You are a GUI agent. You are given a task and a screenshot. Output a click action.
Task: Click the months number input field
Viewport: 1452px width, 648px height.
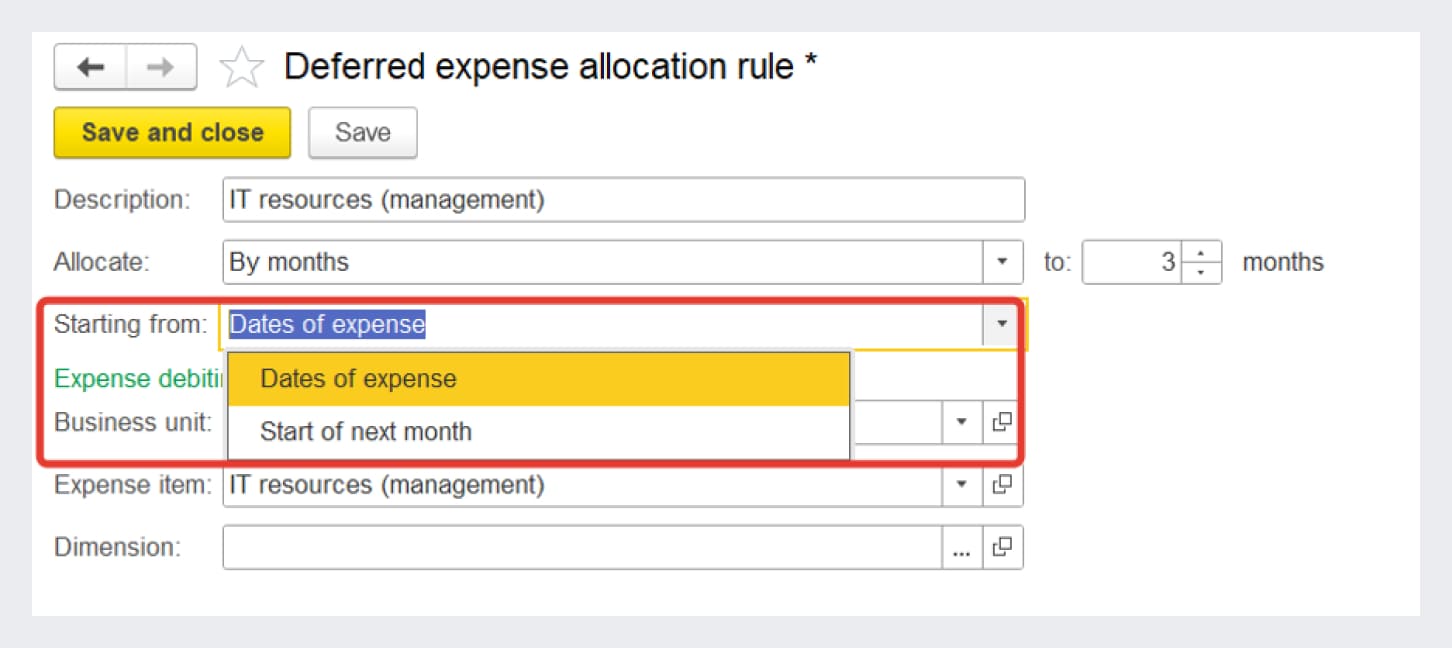pos(1131,262)
